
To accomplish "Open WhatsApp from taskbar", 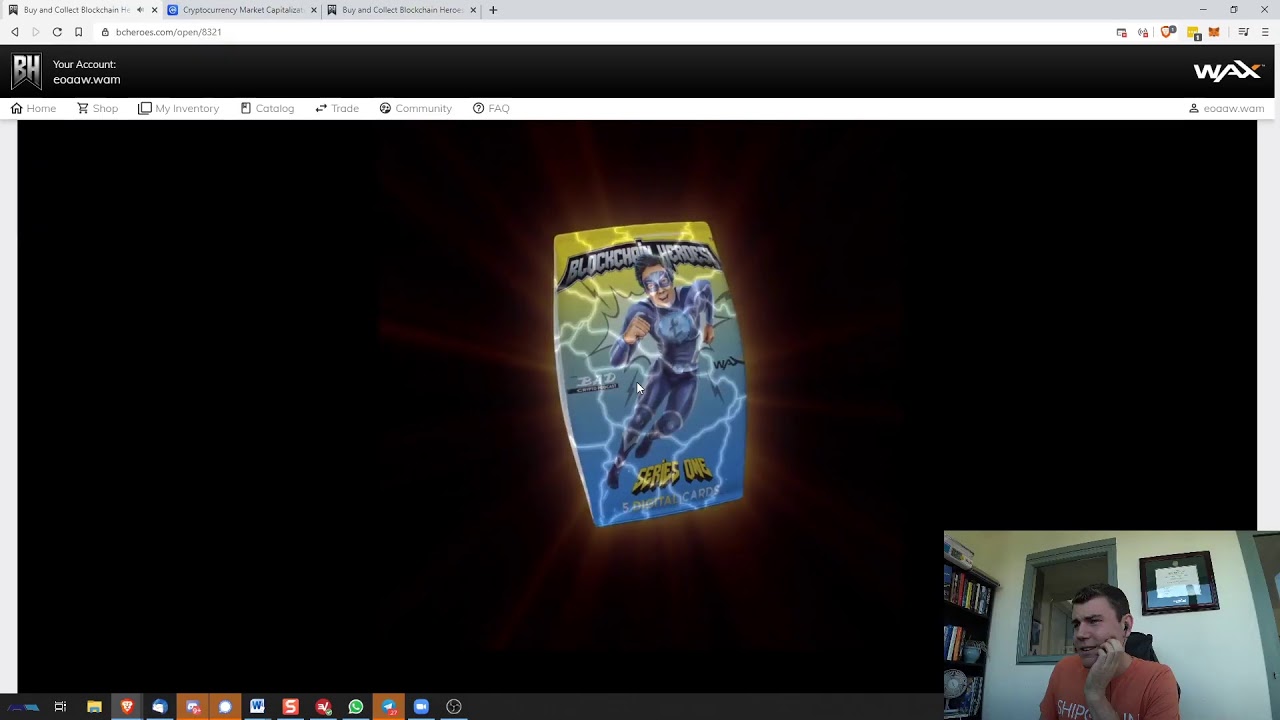I will pos(355,707).
